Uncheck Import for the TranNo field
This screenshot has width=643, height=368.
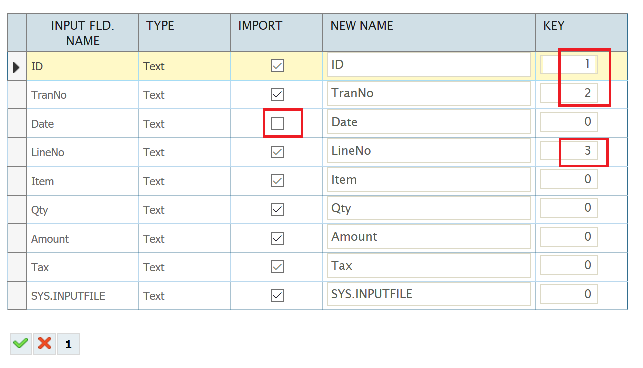tap(277, 94)
